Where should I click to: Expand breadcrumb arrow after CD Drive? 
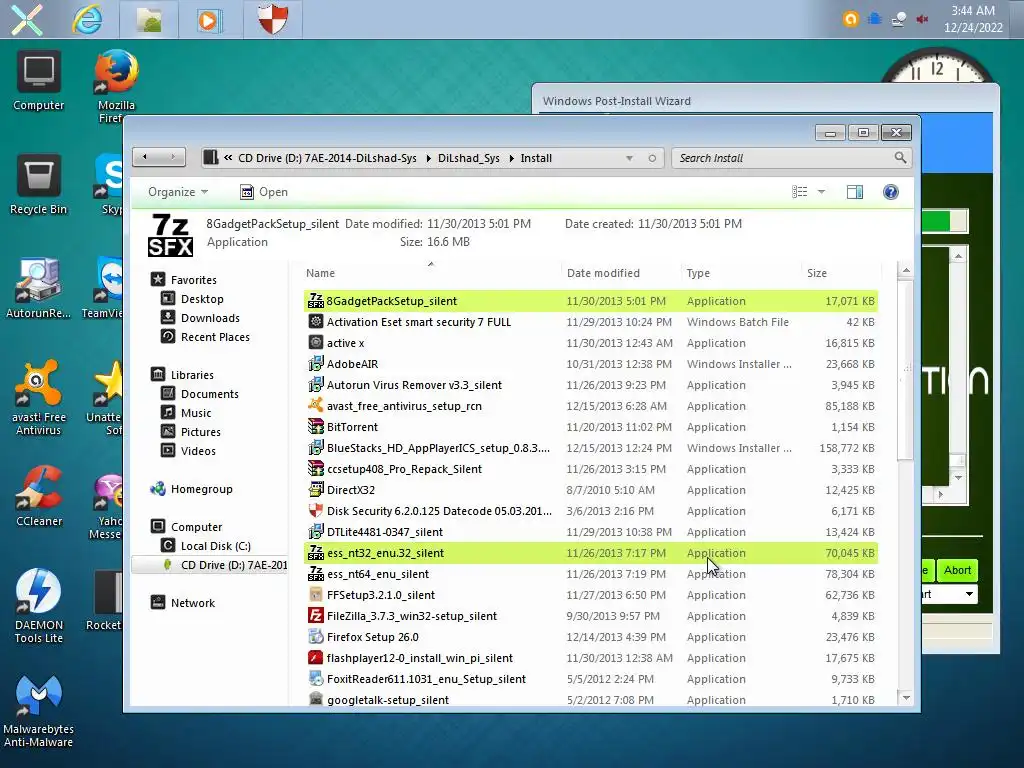pos(428,158)
